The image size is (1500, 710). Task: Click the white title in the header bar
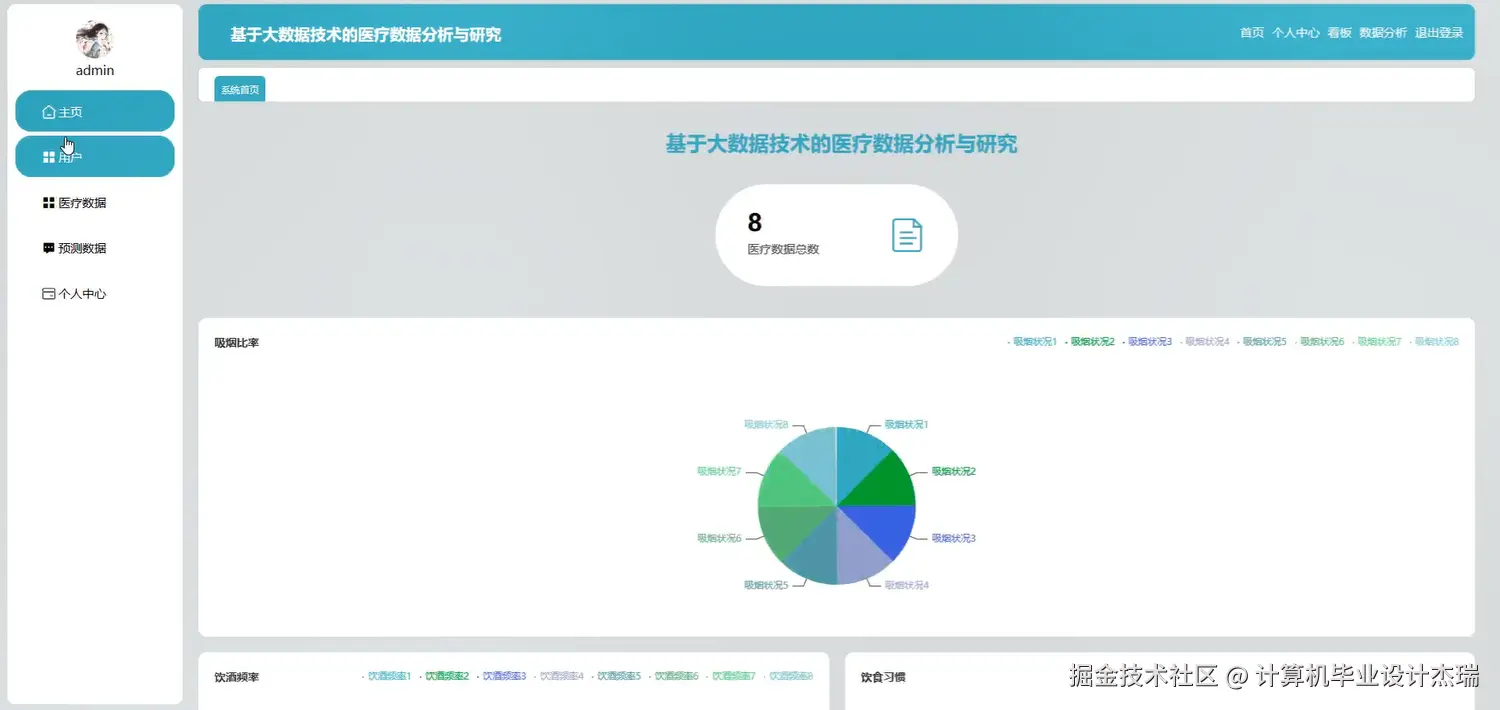pyautogui.click(x=366, y=34)
